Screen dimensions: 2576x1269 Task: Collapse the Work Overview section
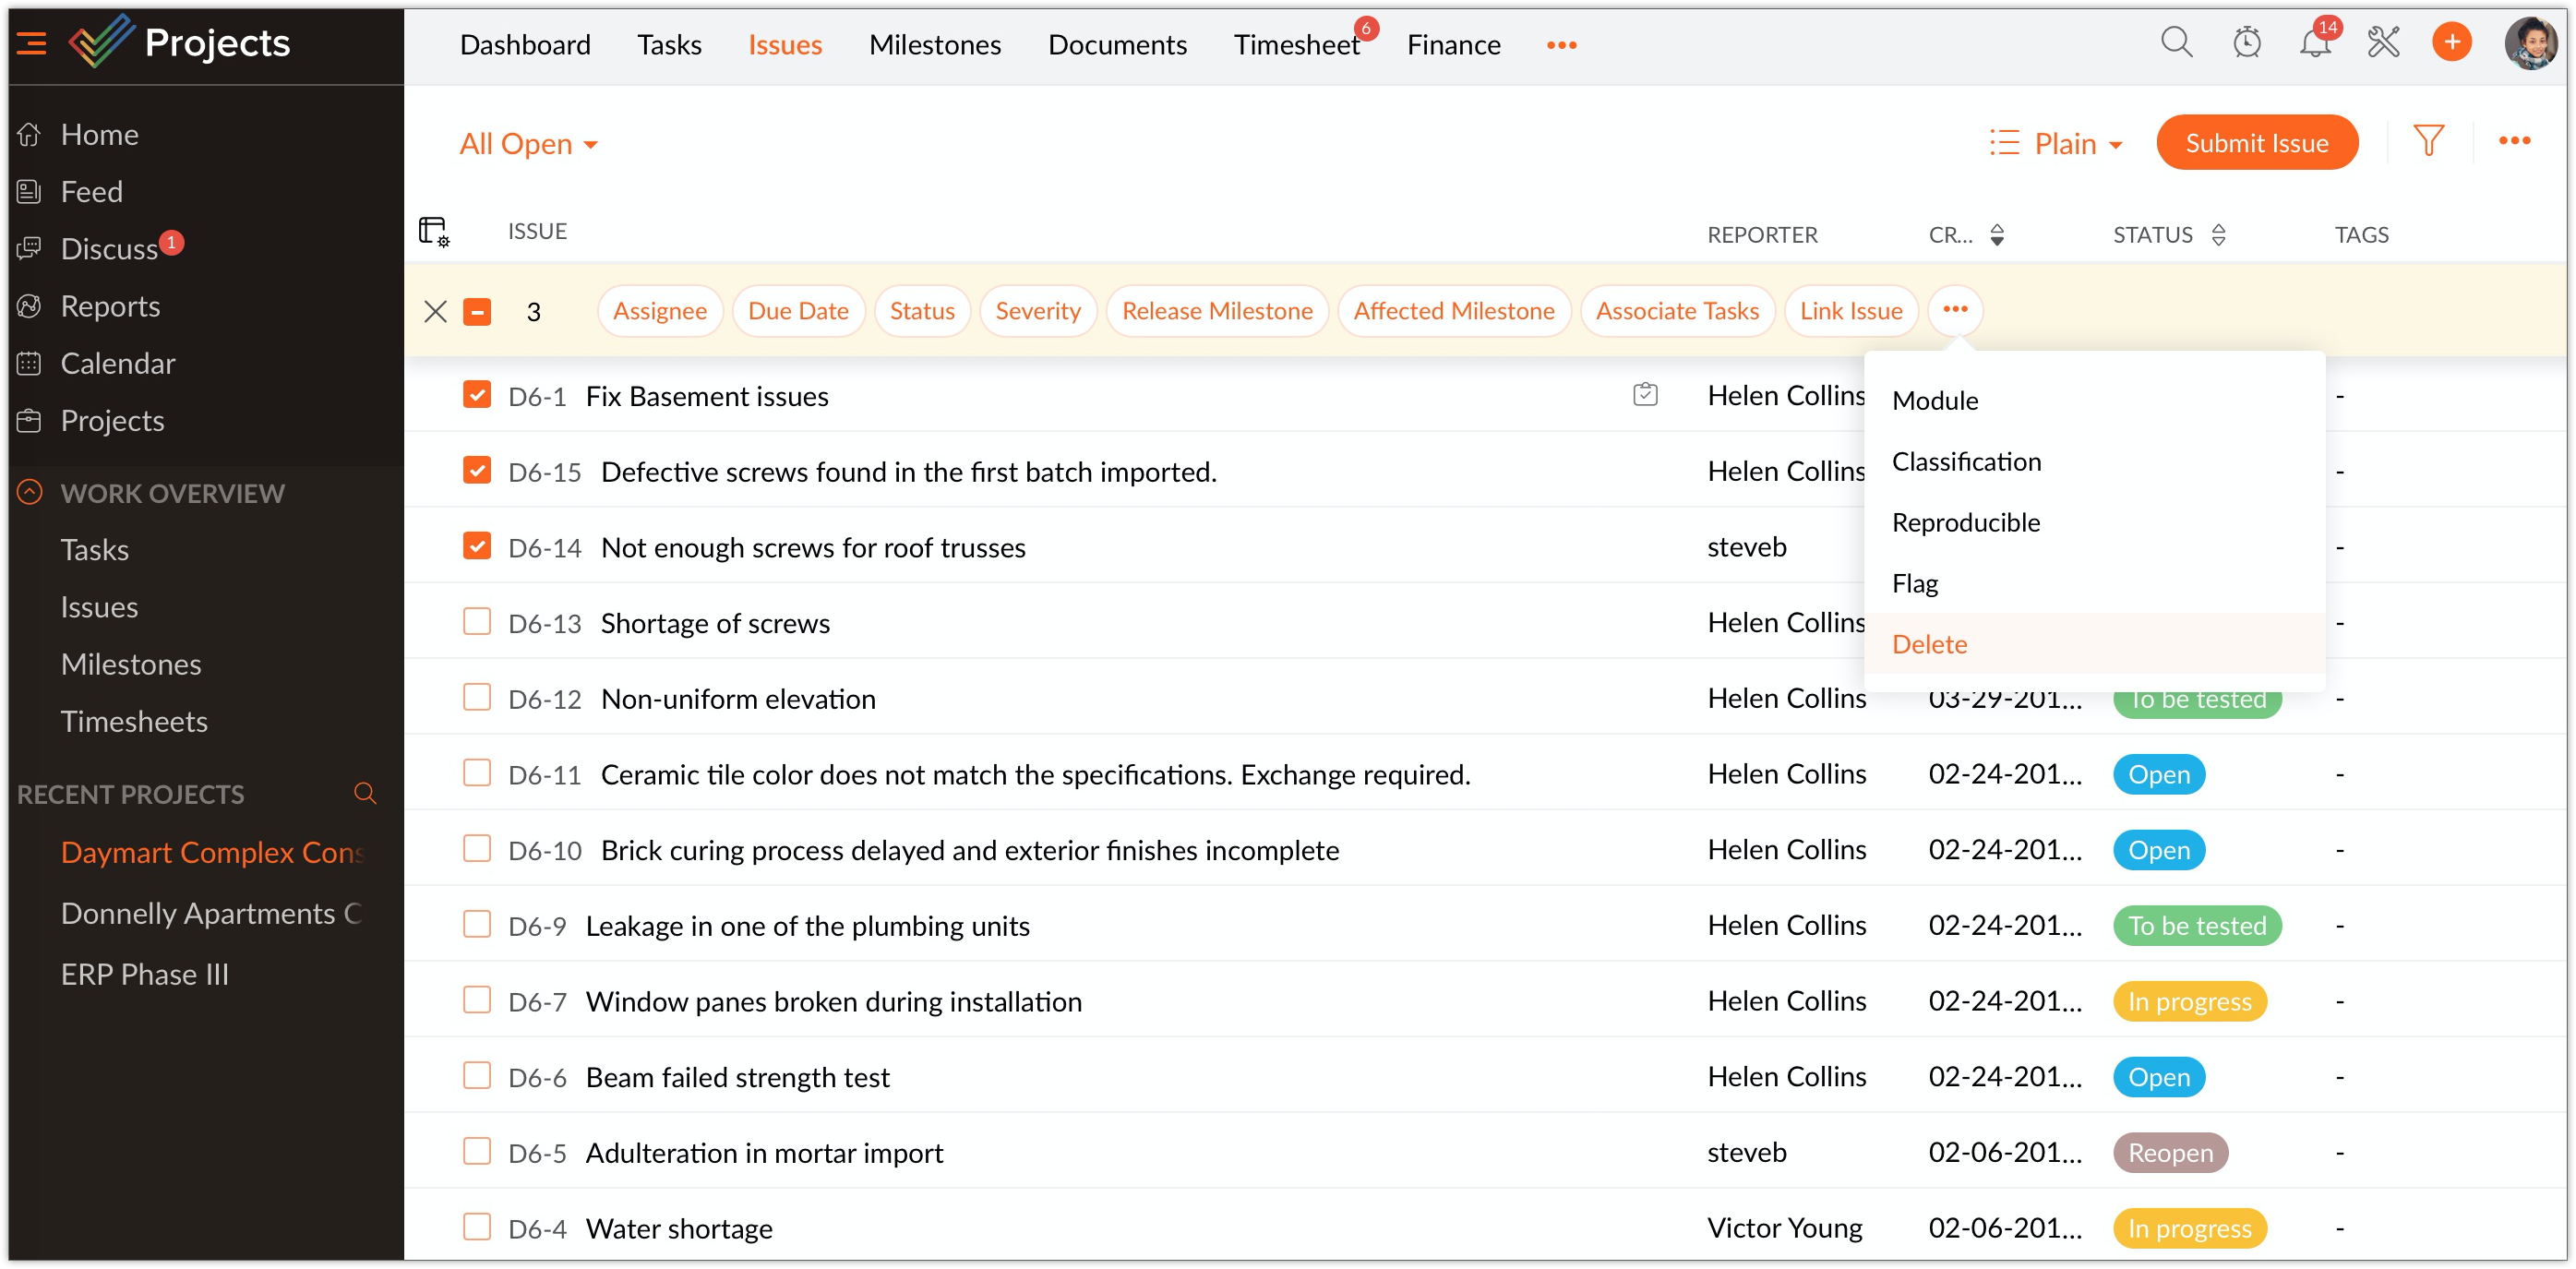point(30,492)
